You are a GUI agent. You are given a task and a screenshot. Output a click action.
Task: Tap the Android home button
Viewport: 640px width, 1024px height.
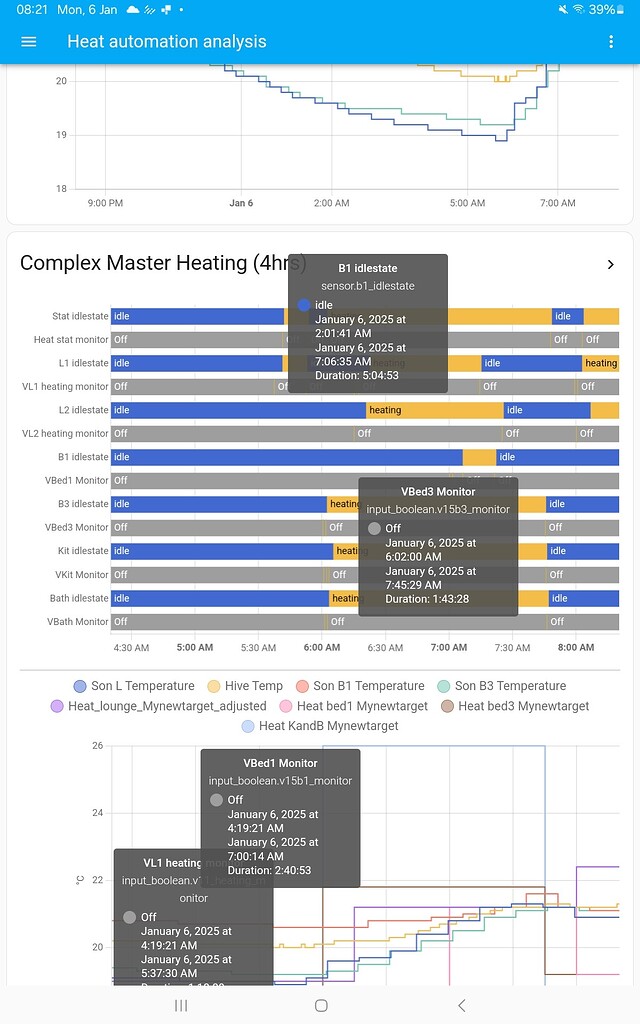320,1006
